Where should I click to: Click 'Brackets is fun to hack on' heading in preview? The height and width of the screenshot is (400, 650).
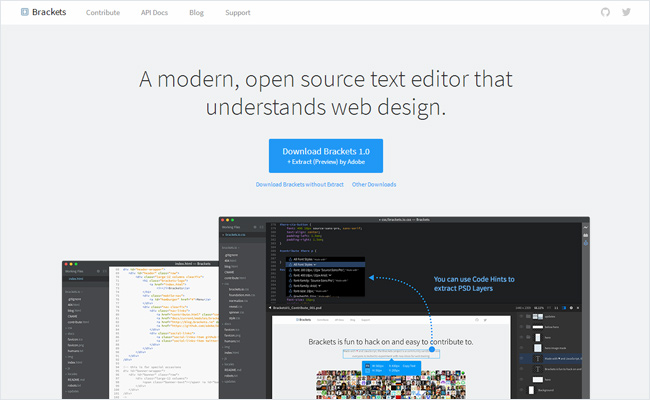click(x=390, y=342)
